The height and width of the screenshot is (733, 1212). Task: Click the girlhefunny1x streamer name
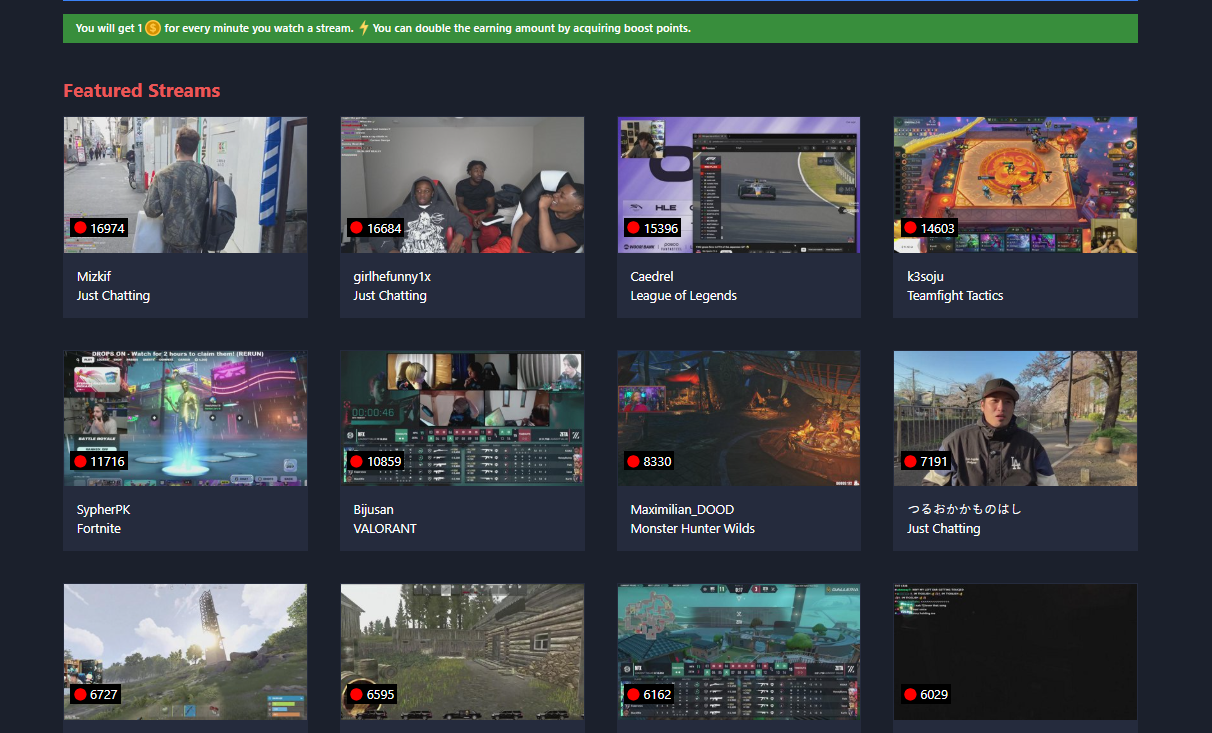392,276
